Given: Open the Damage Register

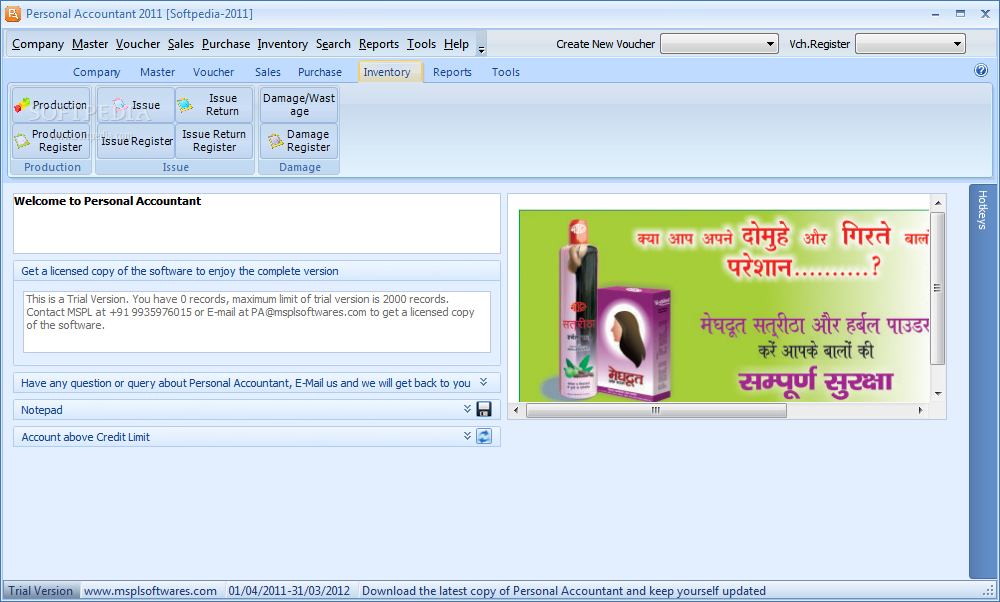Looking at the screenshot, I should tap(299, 141).
